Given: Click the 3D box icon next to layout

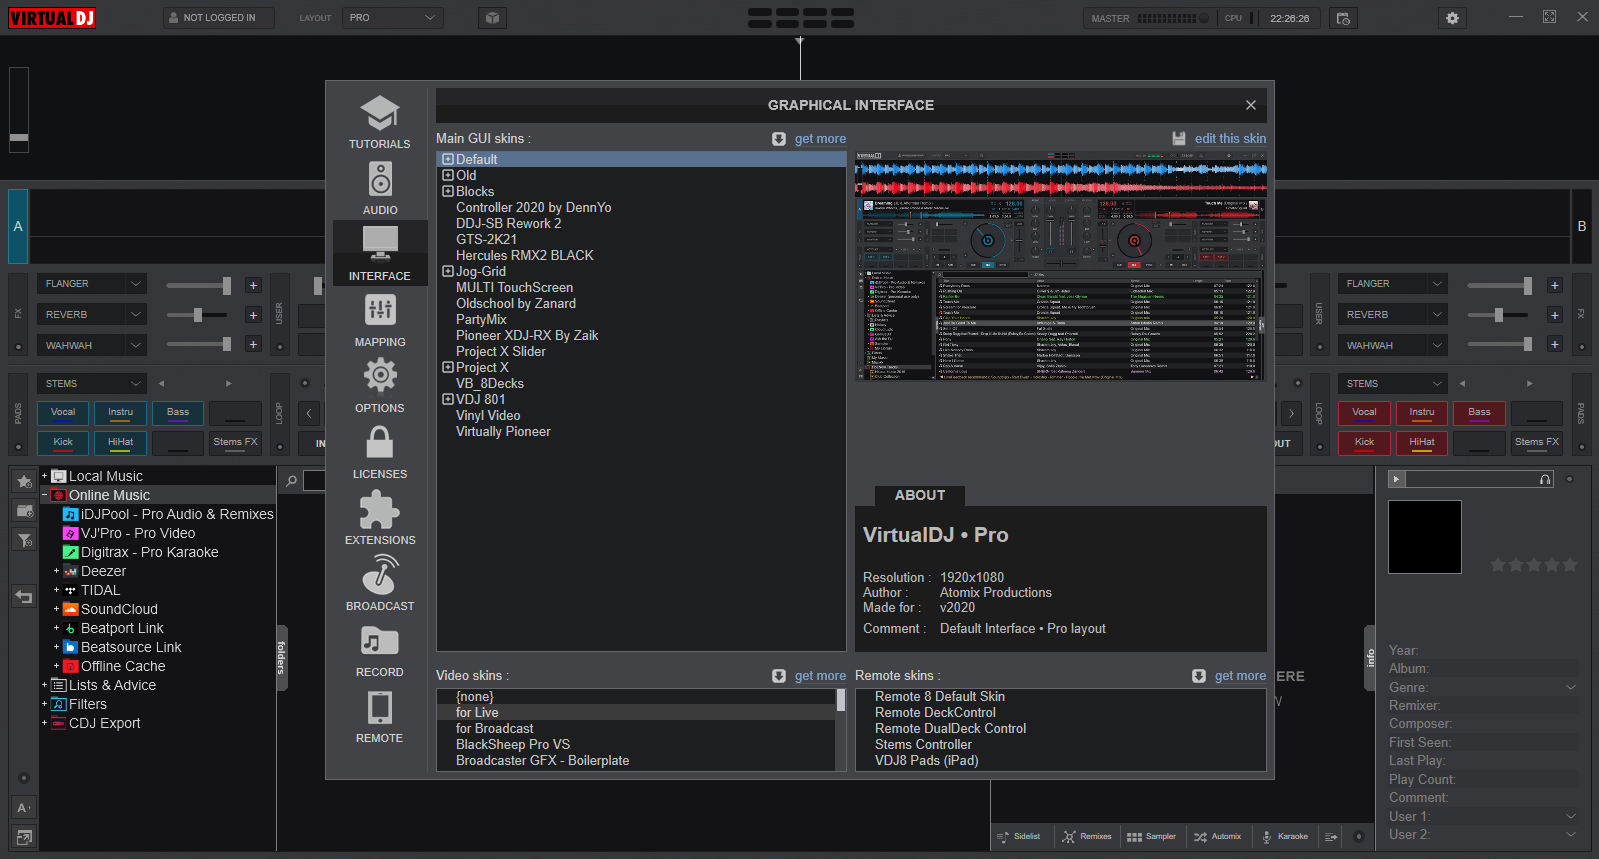Looking at the screenshot, I should pos(492,18).
